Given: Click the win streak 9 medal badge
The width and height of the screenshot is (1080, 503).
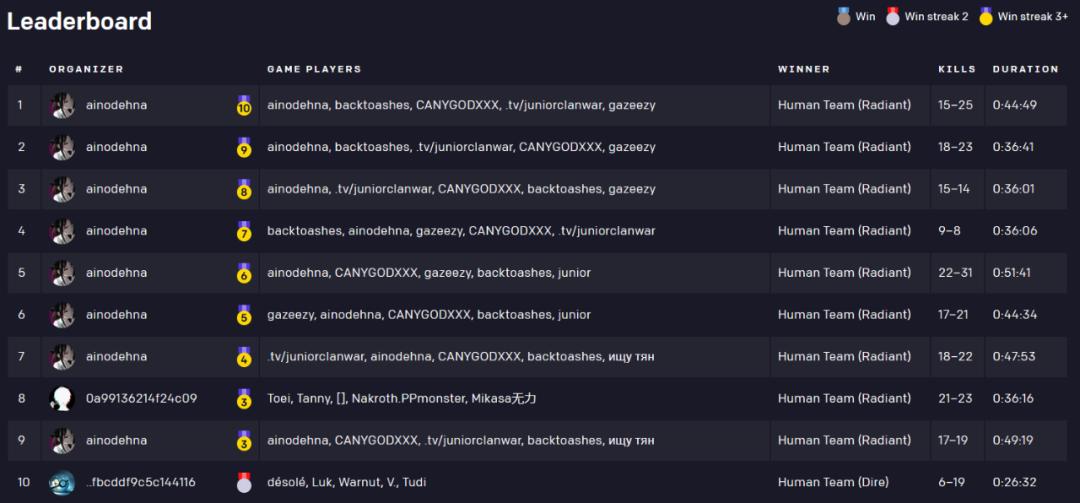Looking at the screenshot, I should 244,147.
